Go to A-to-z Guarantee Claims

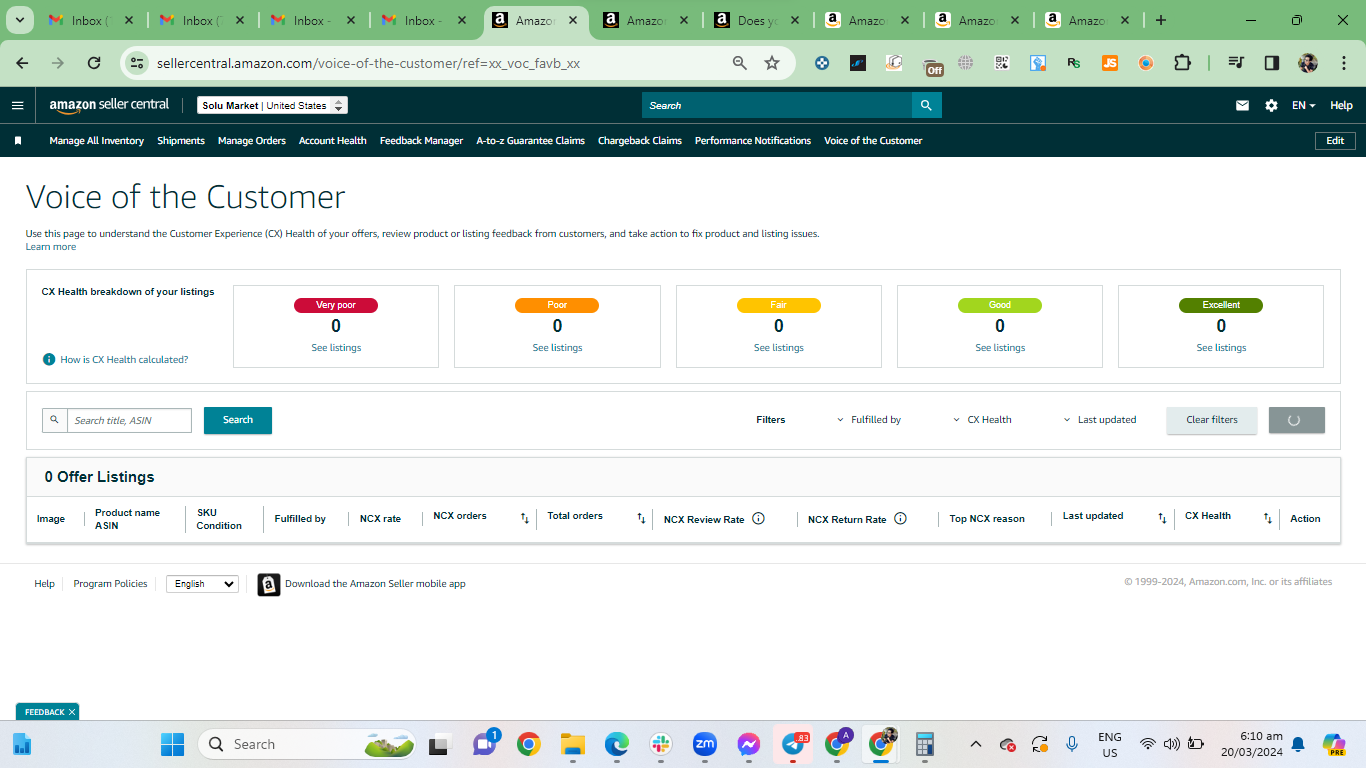point(531,141)
